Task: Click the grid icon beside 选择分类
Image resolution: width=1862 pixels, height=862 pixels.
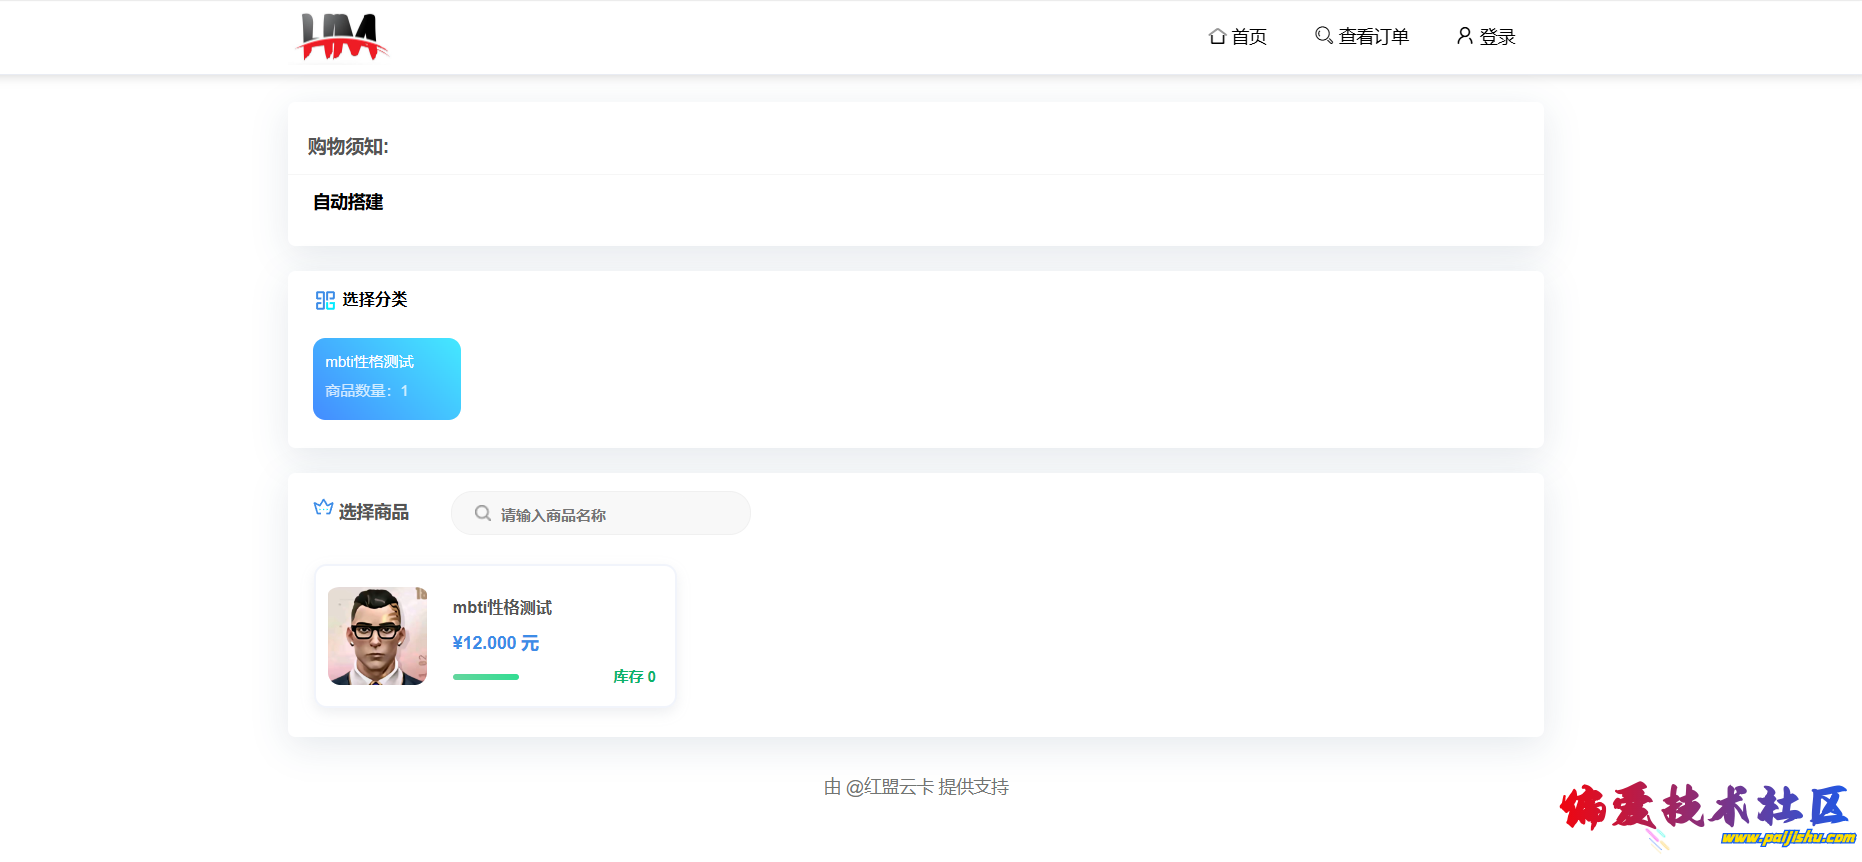Action: pos(325,300)
